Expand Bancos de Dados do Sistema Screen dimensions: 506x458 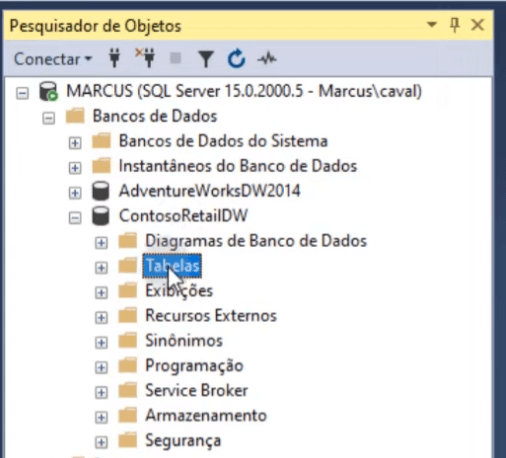click(x=75, y=143)
